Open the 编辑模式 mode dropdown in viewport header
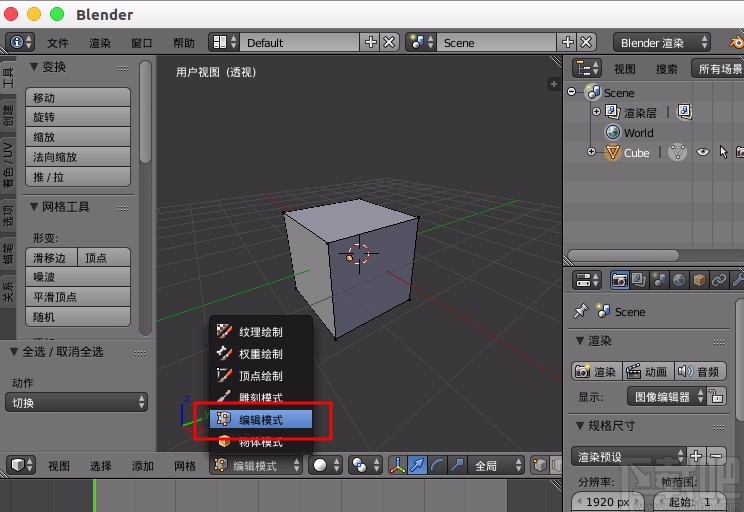744x512 pixels. (256, 465)
